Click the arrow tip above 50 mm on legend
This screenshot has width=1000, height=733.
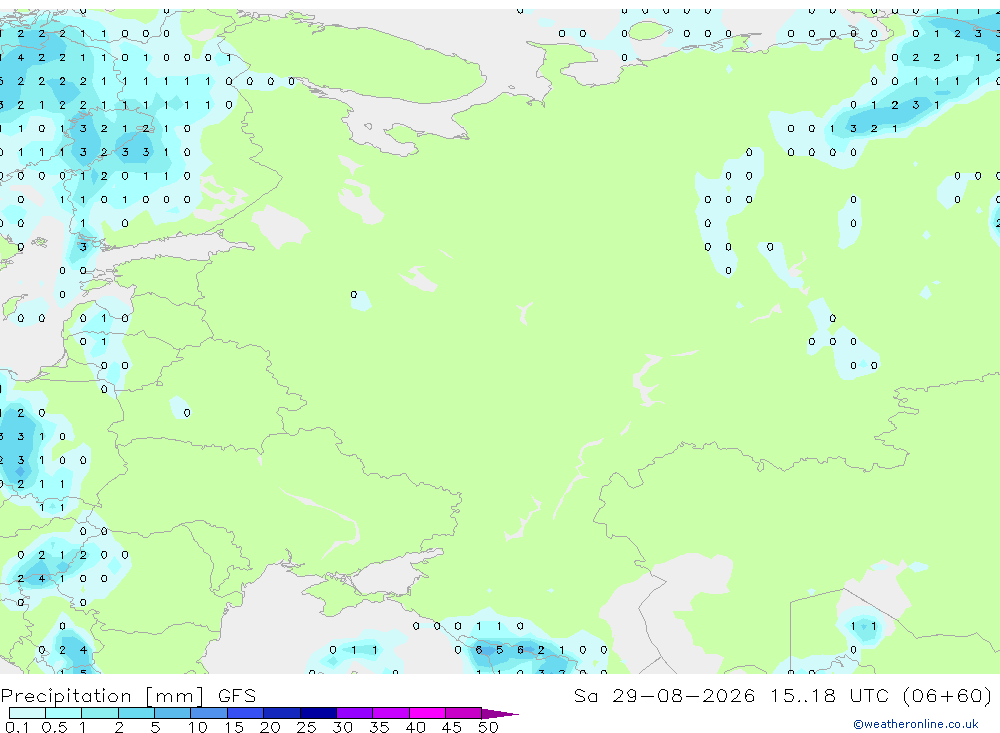pyautogui.click(x=500, y=714)
